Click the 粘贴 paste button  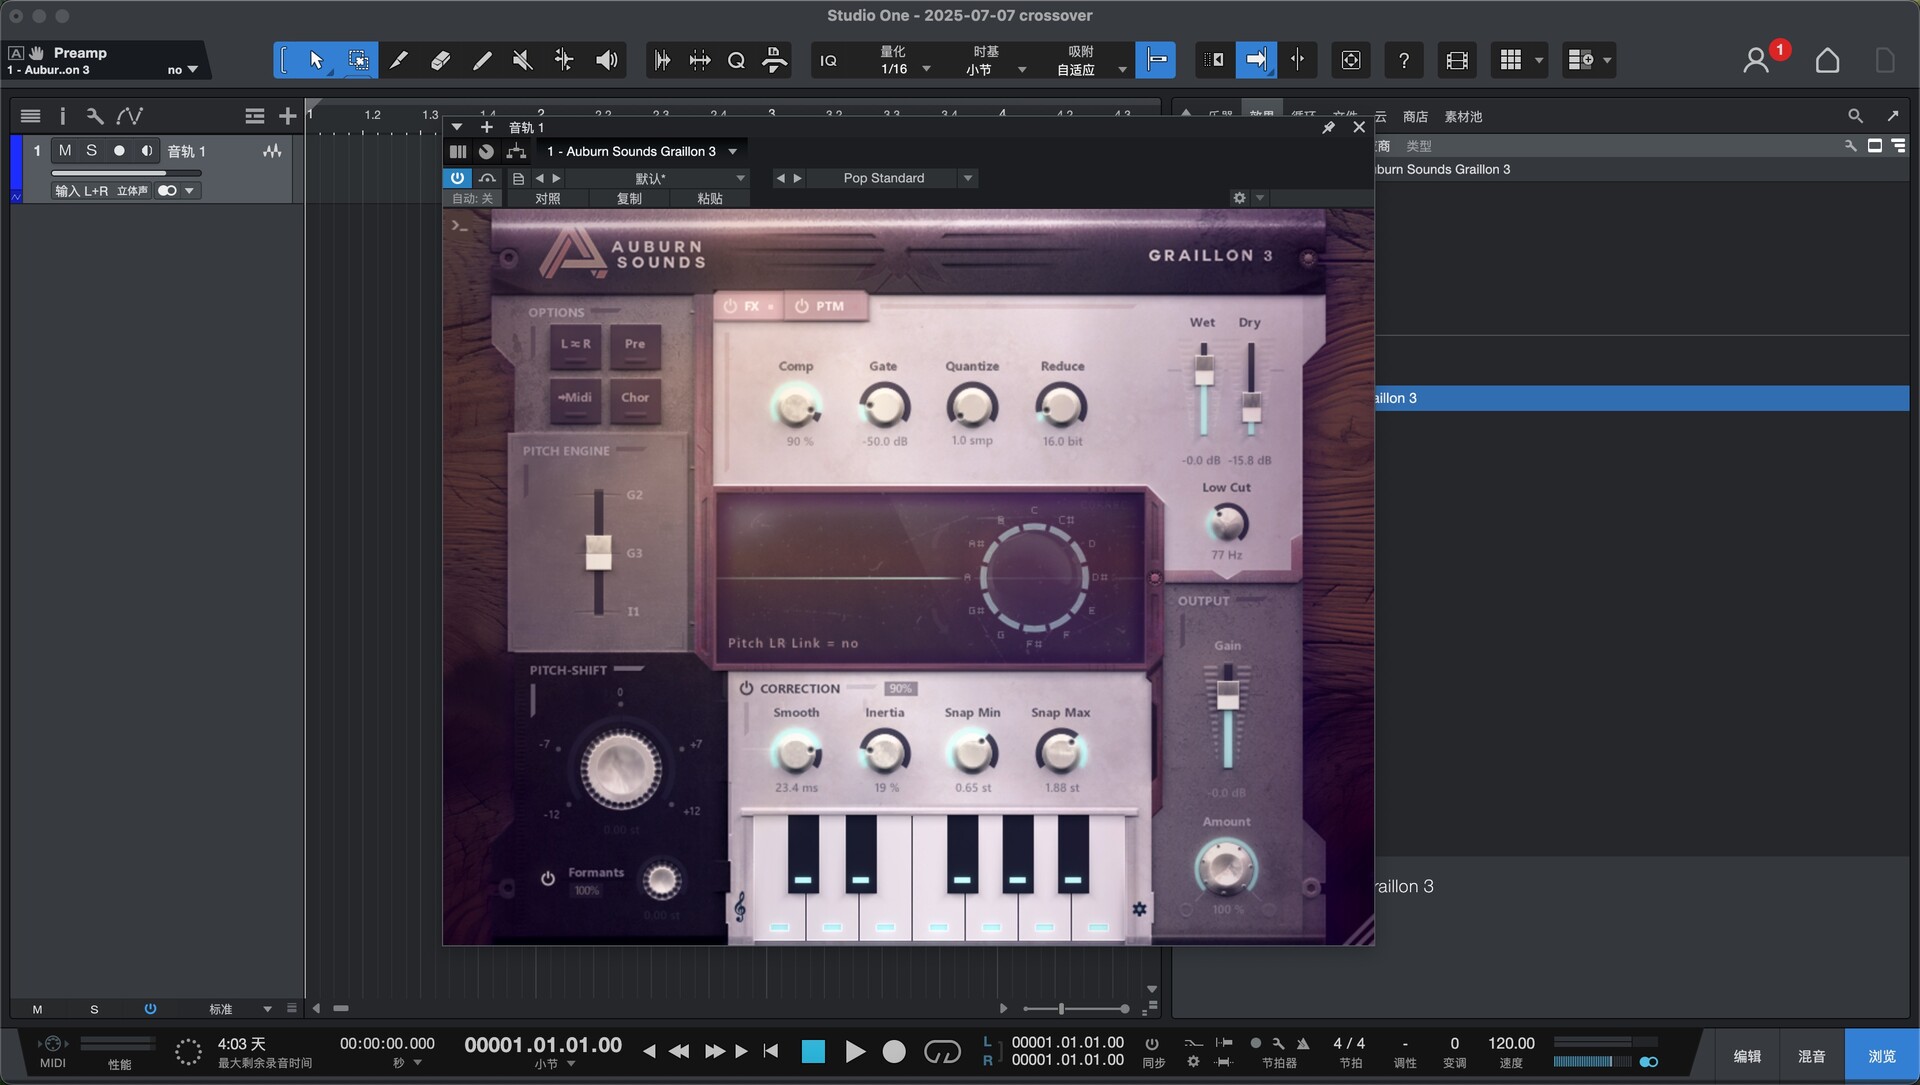(x=710, y=198)
